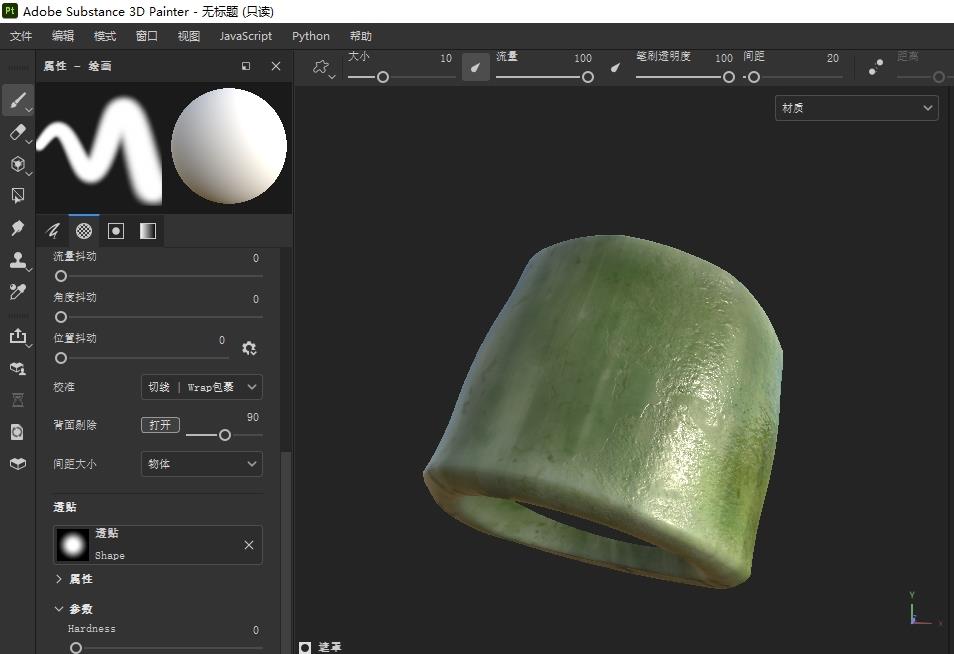The image size is (954, 654).
Task: Open the material gradient tab icon
Action: pyautogui.click(x=148, y=231)
